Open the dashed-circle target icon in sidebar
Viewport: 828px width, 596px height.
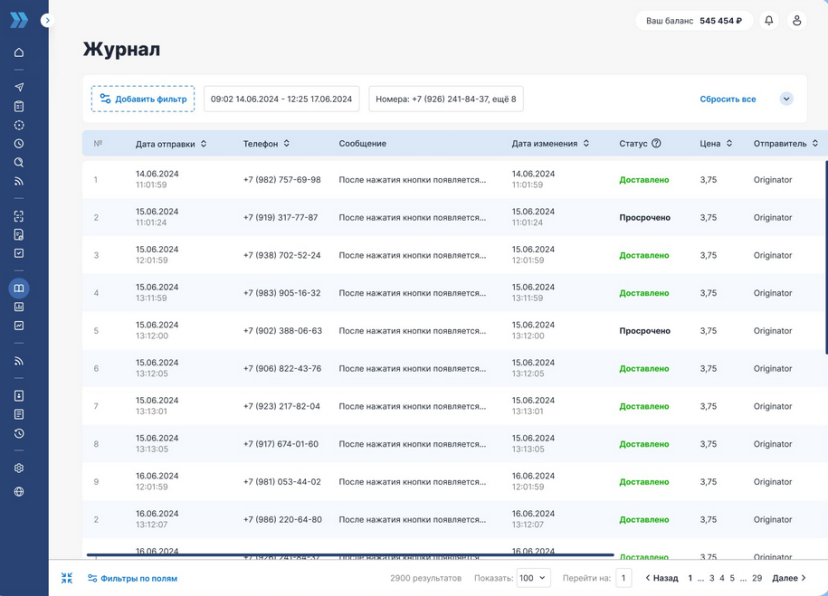(x=19, y=125)
